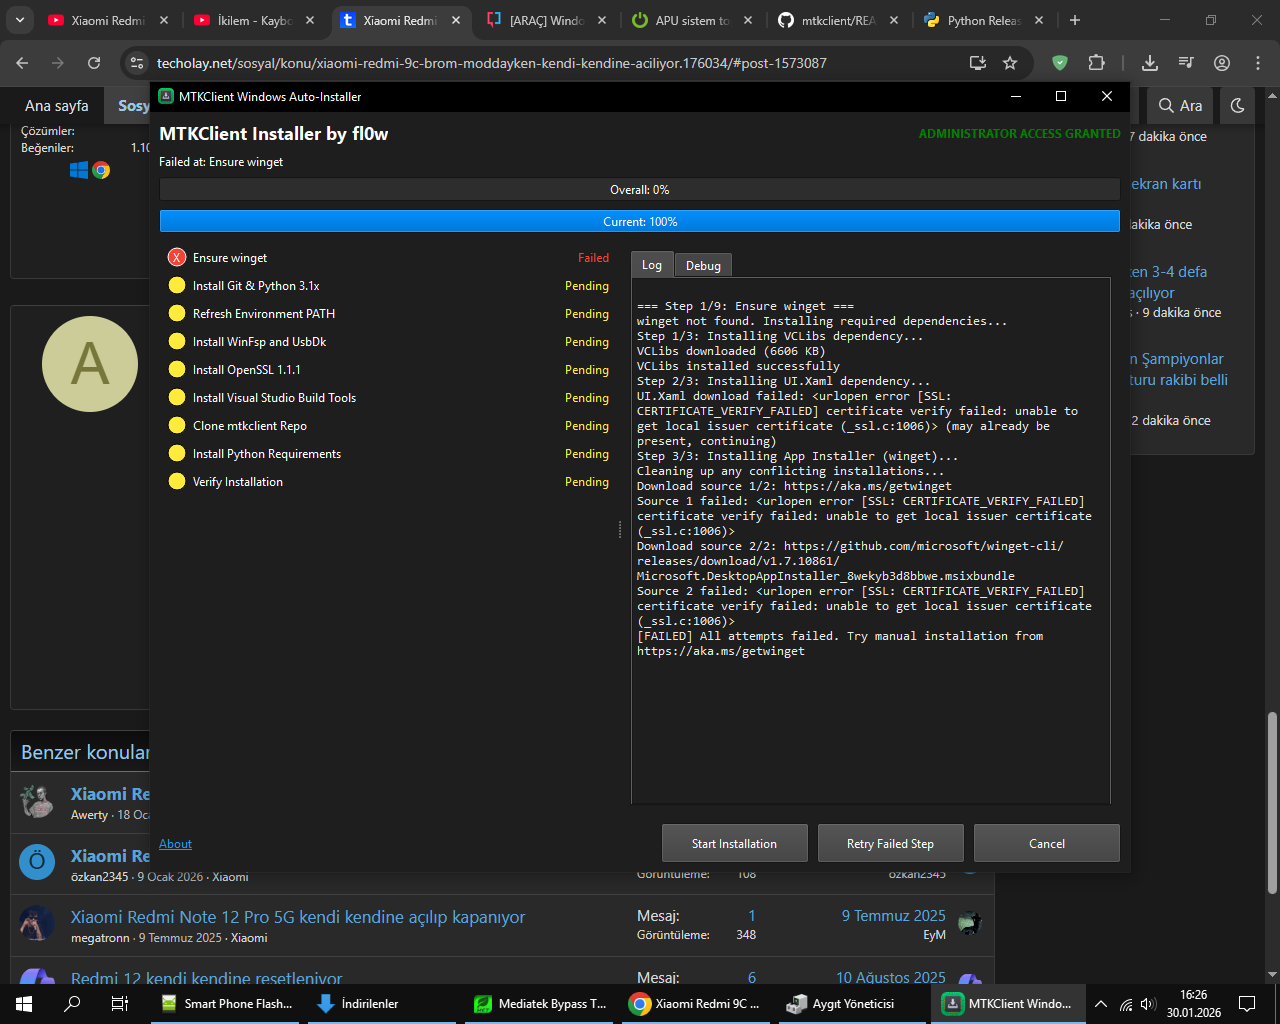Image resolution: width=1280 pixels, height=1024 pixels.
Task: Open the About link in the installer
Action: (175, 844)
